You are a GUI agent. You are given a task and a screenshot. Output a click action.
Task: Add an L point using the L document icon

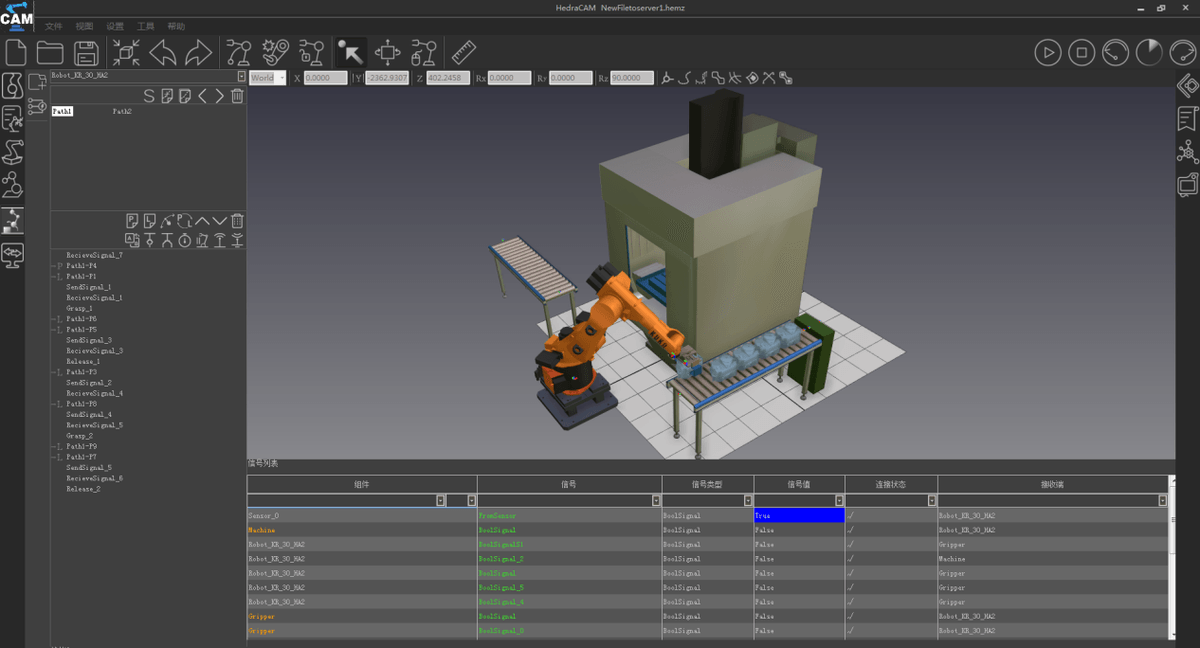pos(149,221)
